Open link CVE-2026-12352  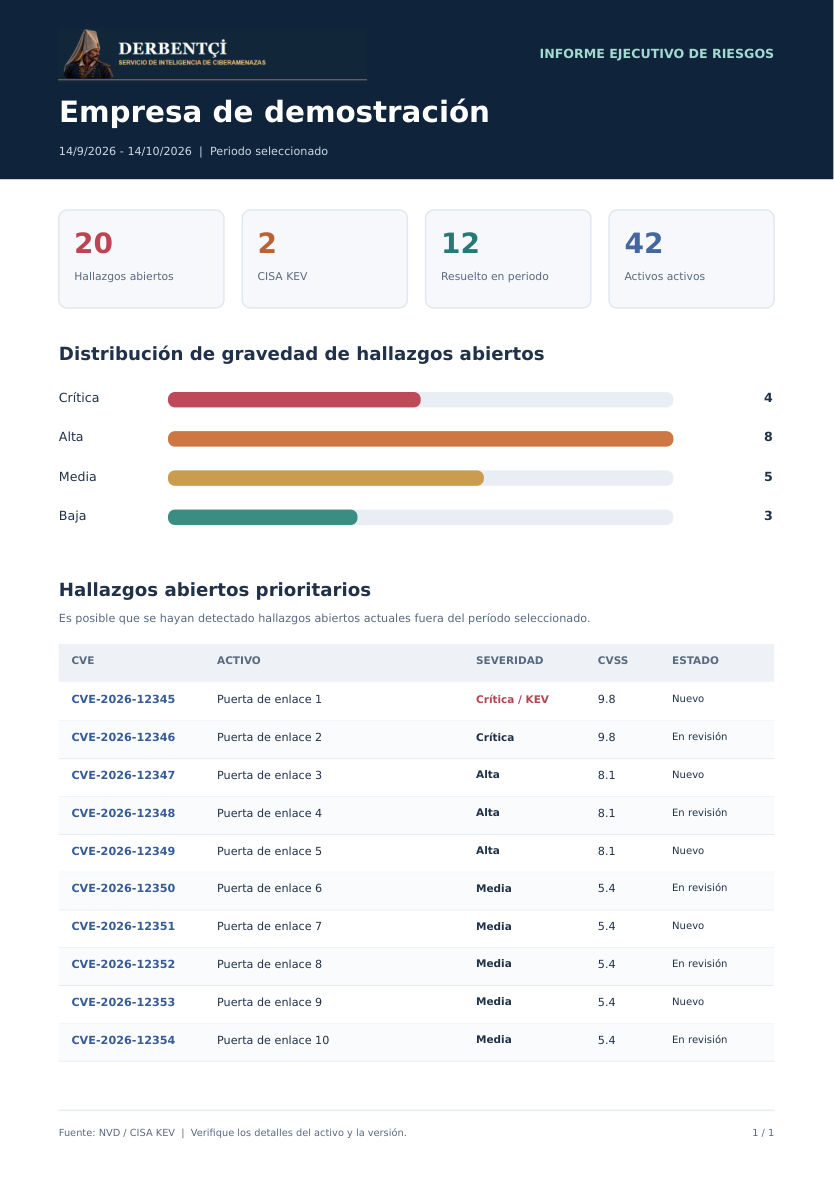pyautogui.click(x=123, y=964)
